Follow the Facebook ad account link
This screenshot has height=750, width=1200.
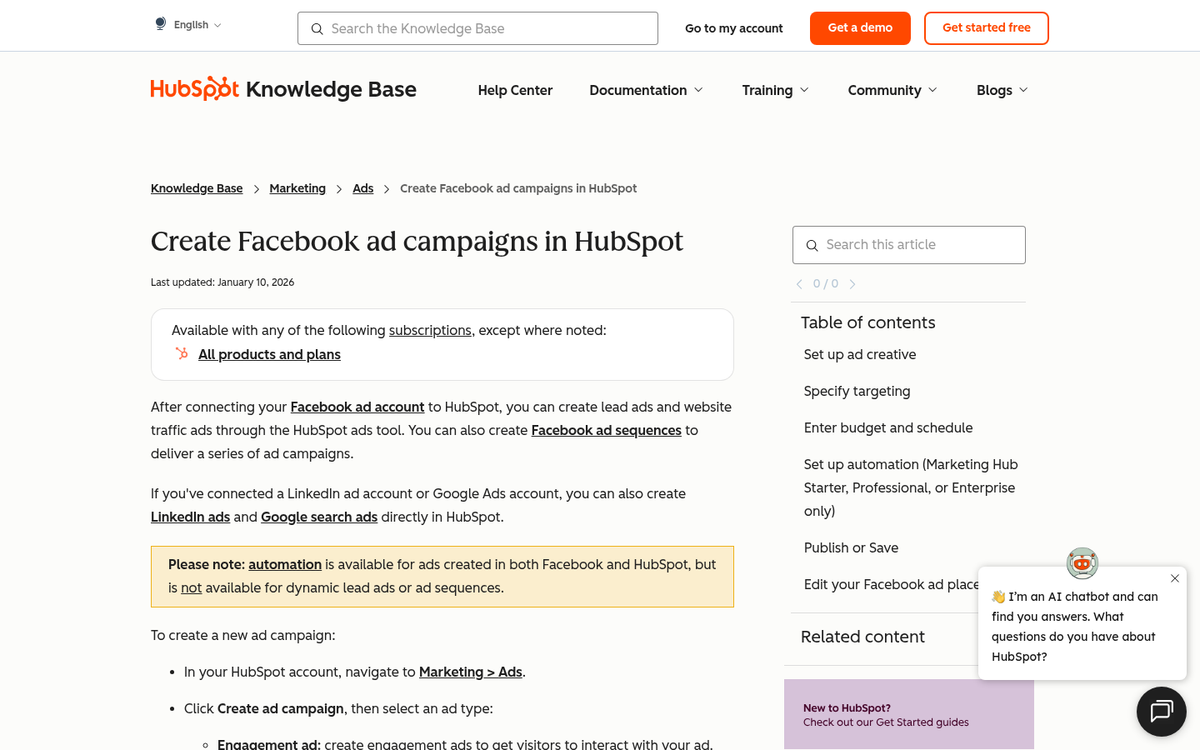click(x=357, y=407)
